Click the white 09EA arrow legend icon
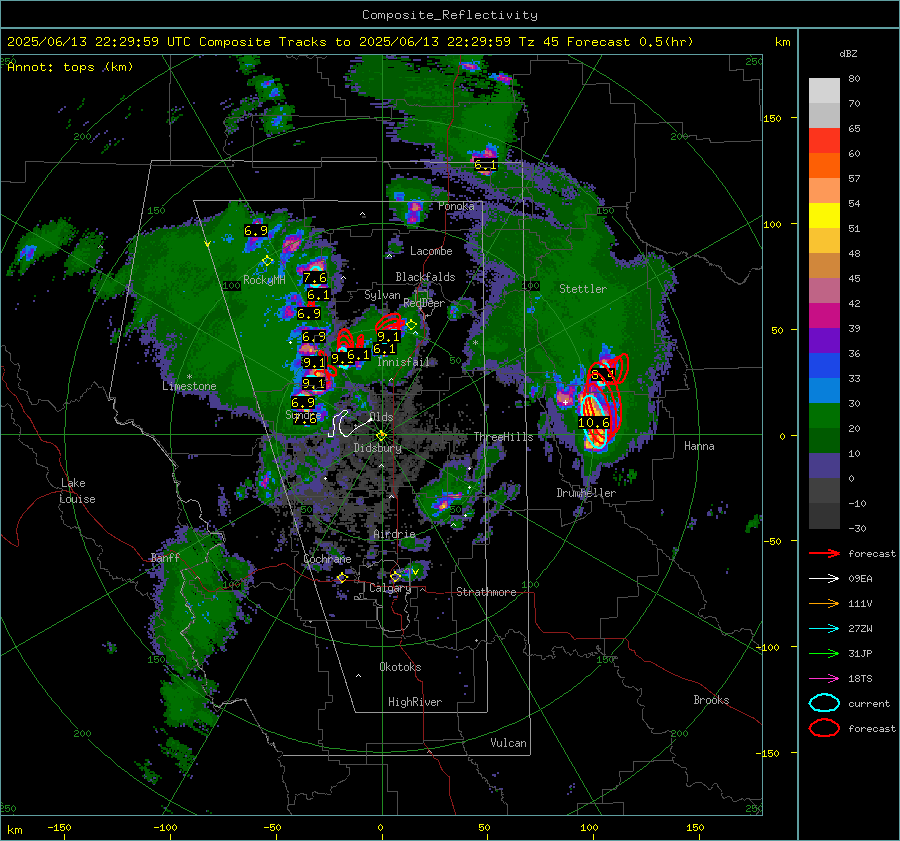The image size is (900, 841). (x=824, y=579)
